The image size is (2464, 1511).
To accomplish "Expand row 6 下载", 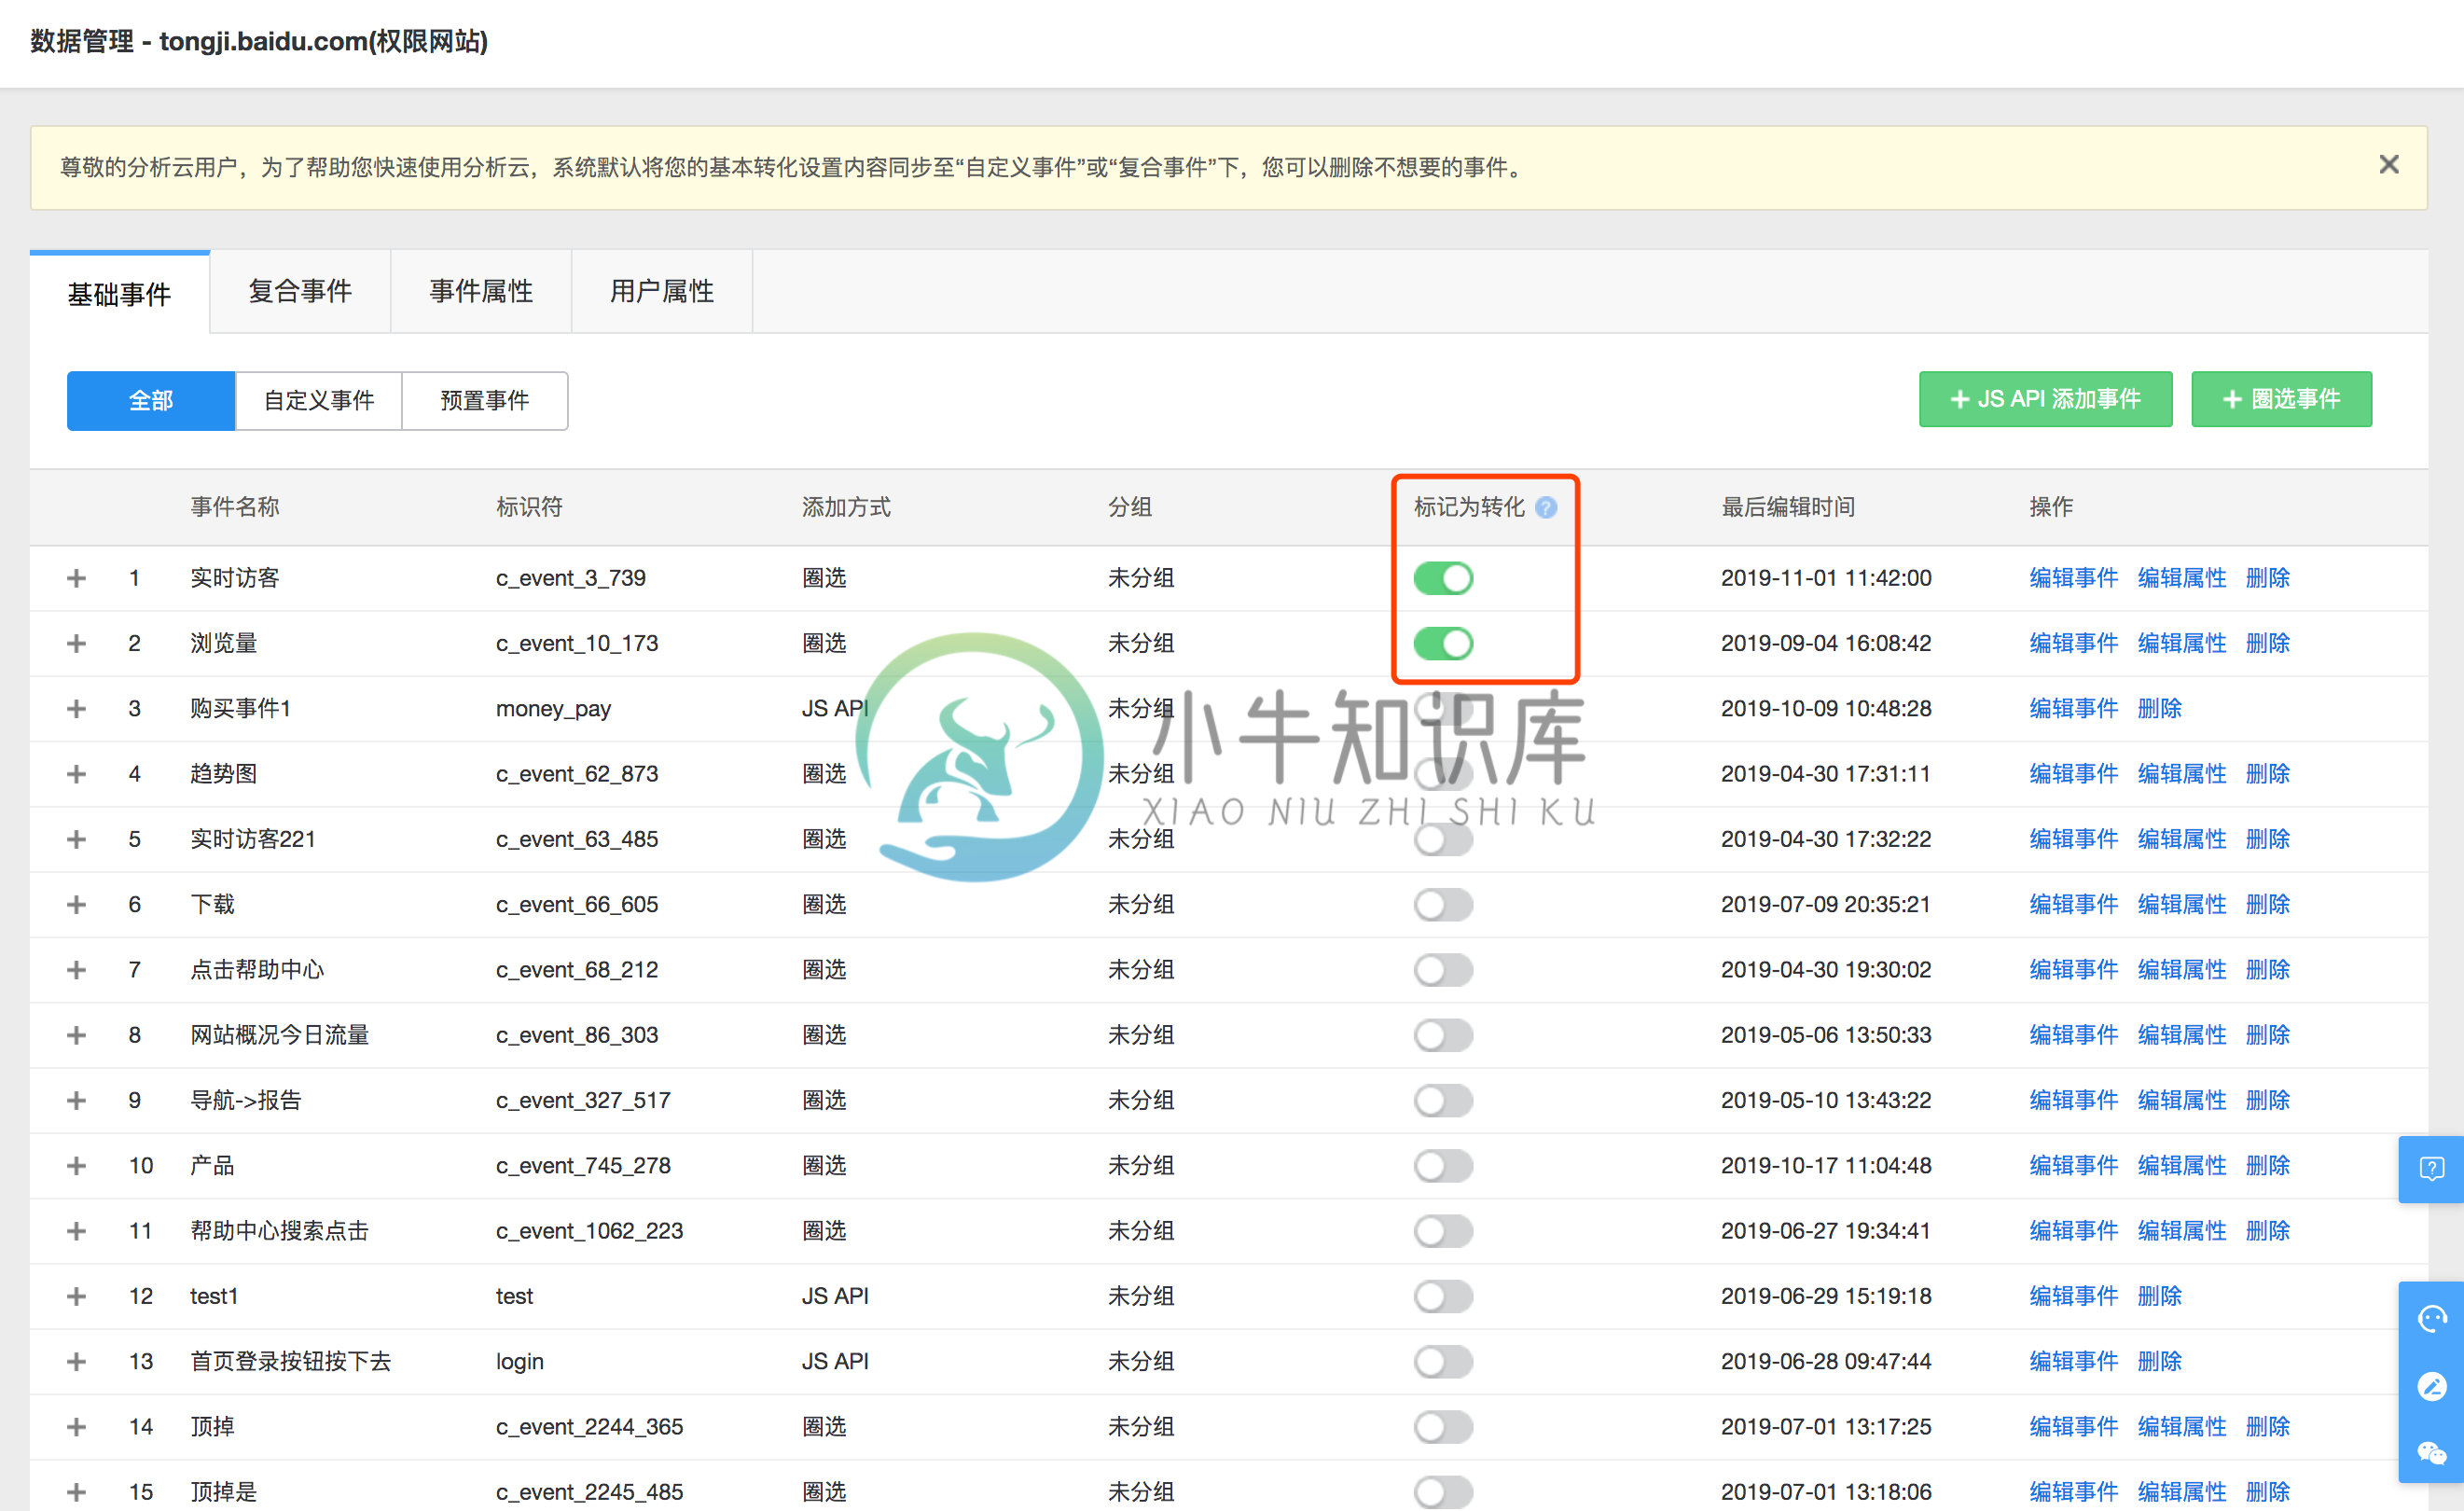I will 76,905.
